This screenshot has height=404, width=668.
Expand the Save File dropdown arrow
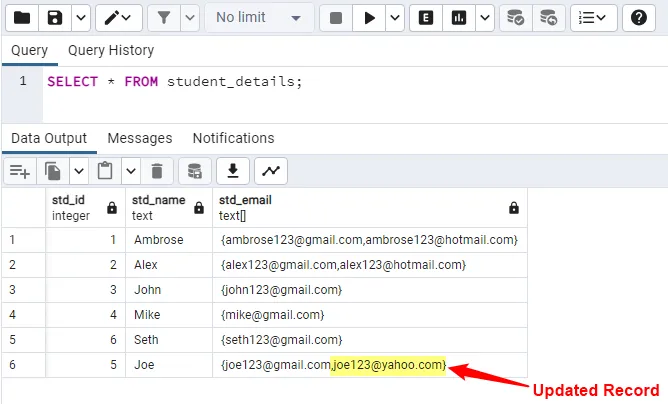[81, 18]
